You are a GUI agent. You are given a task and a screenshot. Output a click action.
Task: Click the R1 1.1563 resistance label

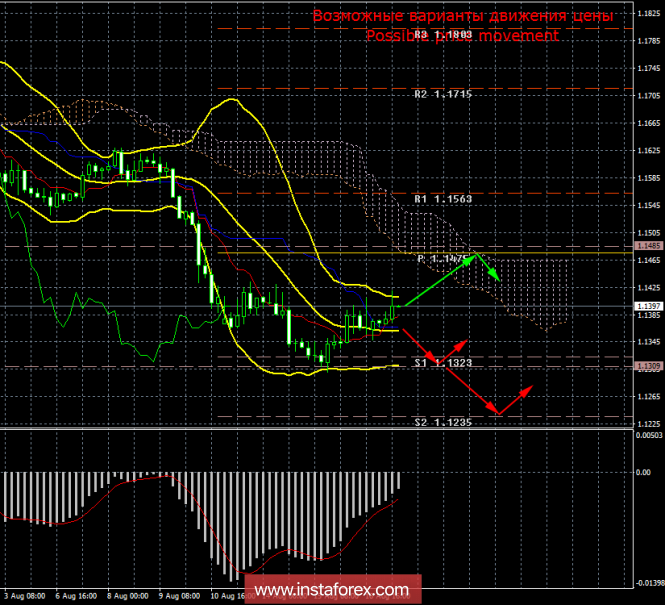tap(442, 199)
